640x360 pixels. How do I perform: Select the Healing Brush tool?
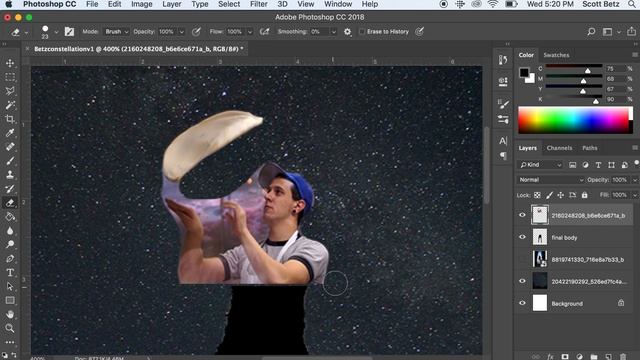10,147
